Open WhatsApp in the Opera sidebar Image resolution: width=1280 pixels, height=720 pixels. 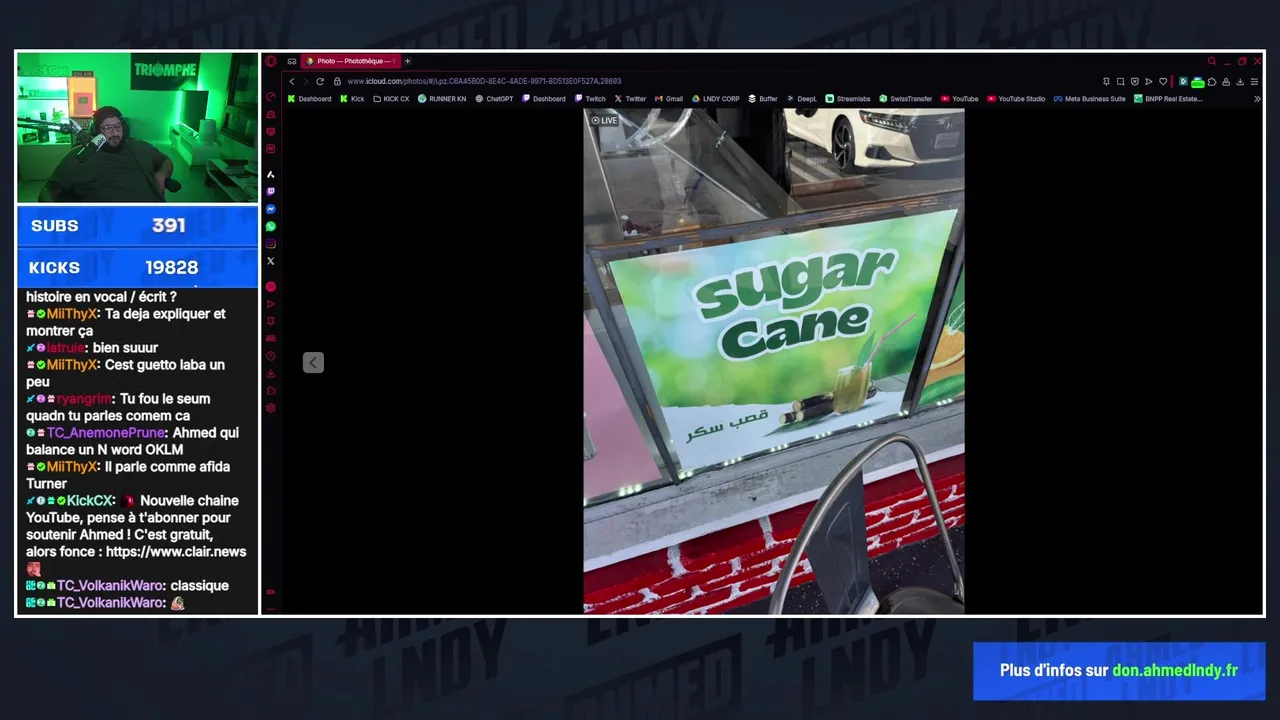pos(270,226)
